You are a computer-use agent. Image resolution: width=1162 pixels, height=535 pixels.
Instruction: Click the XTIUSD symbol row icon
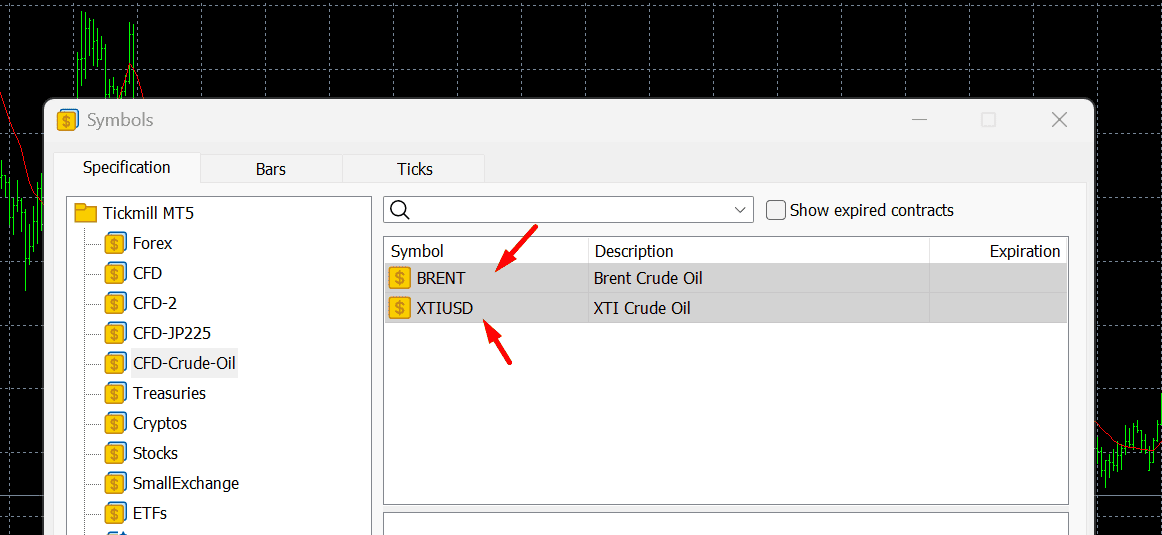pyautogui.click(x=399, y=308)
